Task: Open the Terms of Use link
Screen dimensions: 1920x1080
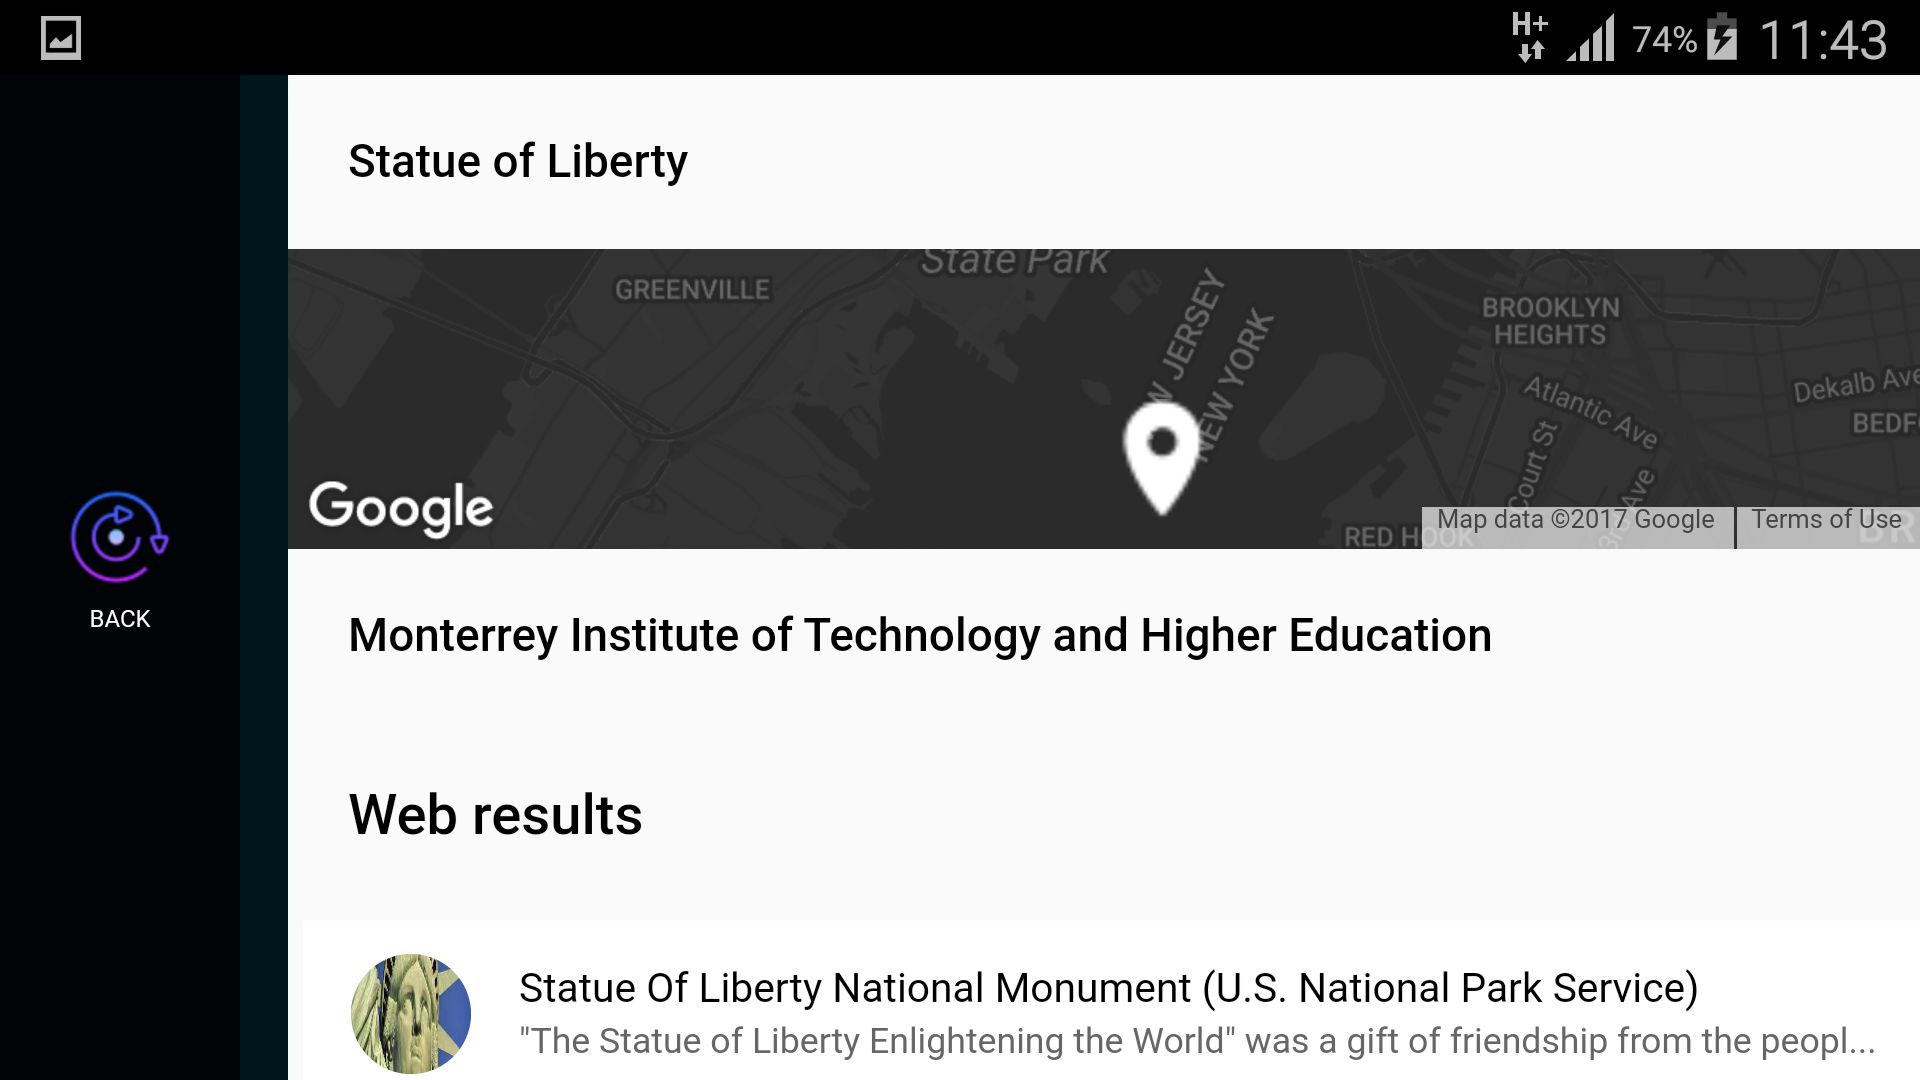Action: pos(1825,520)
